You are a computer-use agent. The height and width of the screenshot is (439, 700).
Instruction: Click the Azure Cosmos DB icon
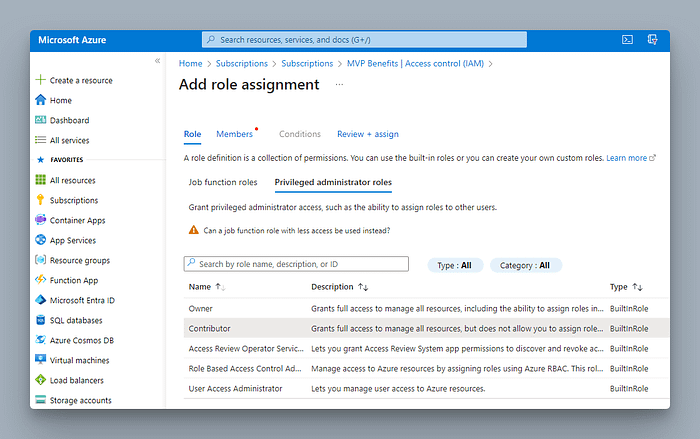pos(40,340)
